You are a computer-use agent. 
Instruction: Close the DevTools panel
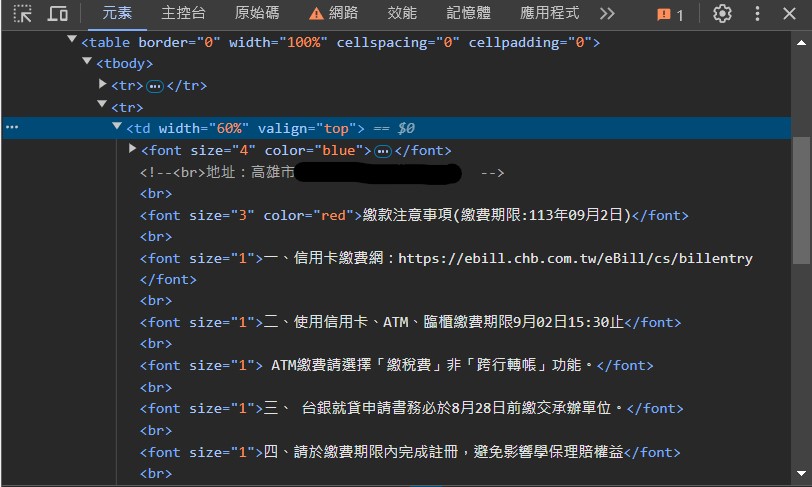pos(789,13)
